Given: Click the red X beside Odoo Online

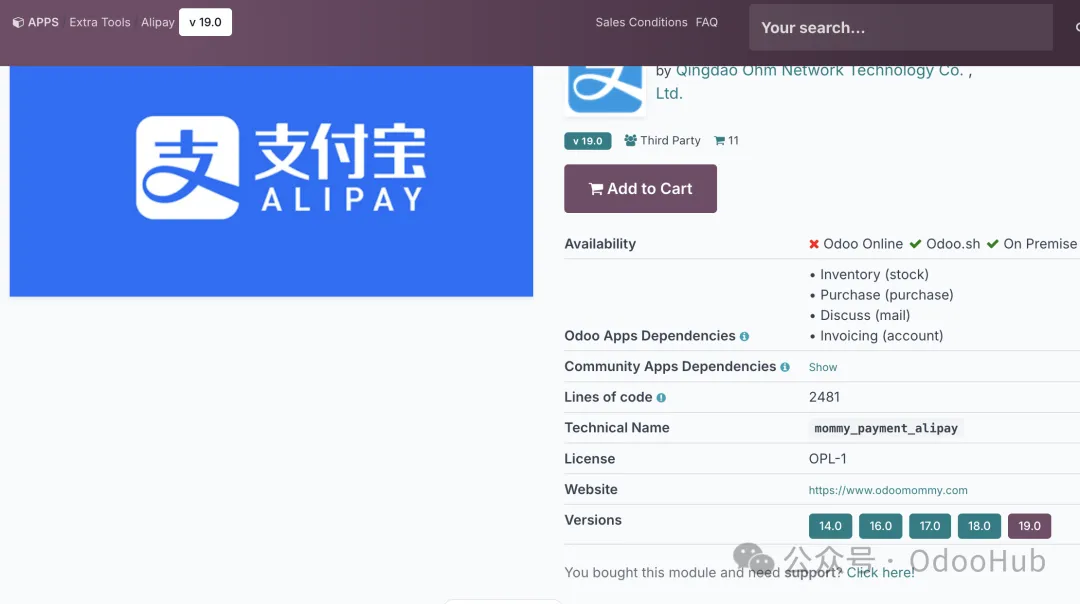Looking at the screenshot, I should click(x=813, y=244).
